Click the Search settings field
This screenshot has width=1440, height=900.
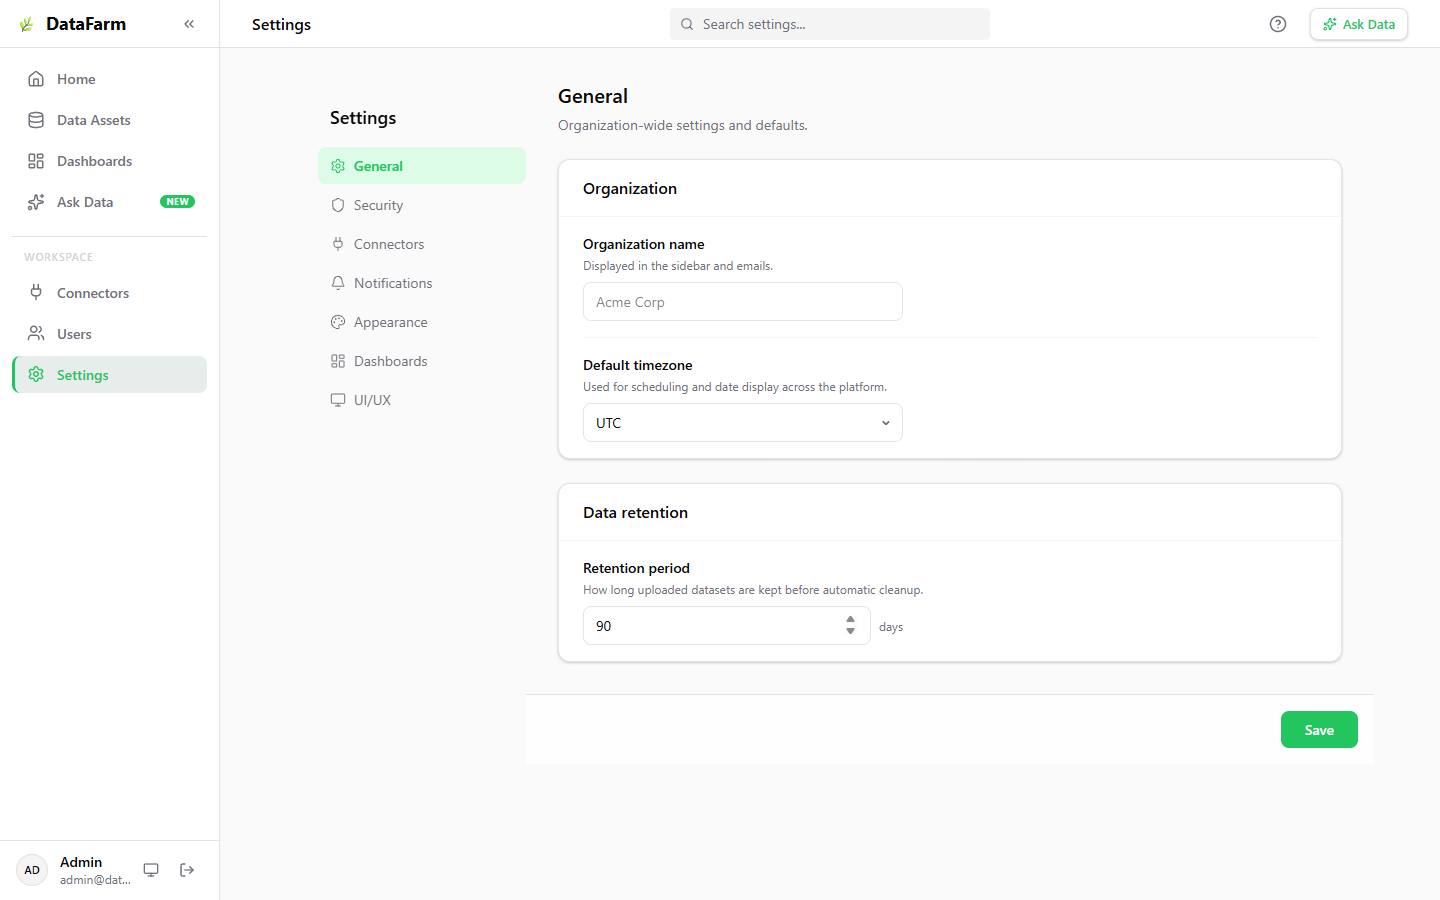click(x=829, y=23)
